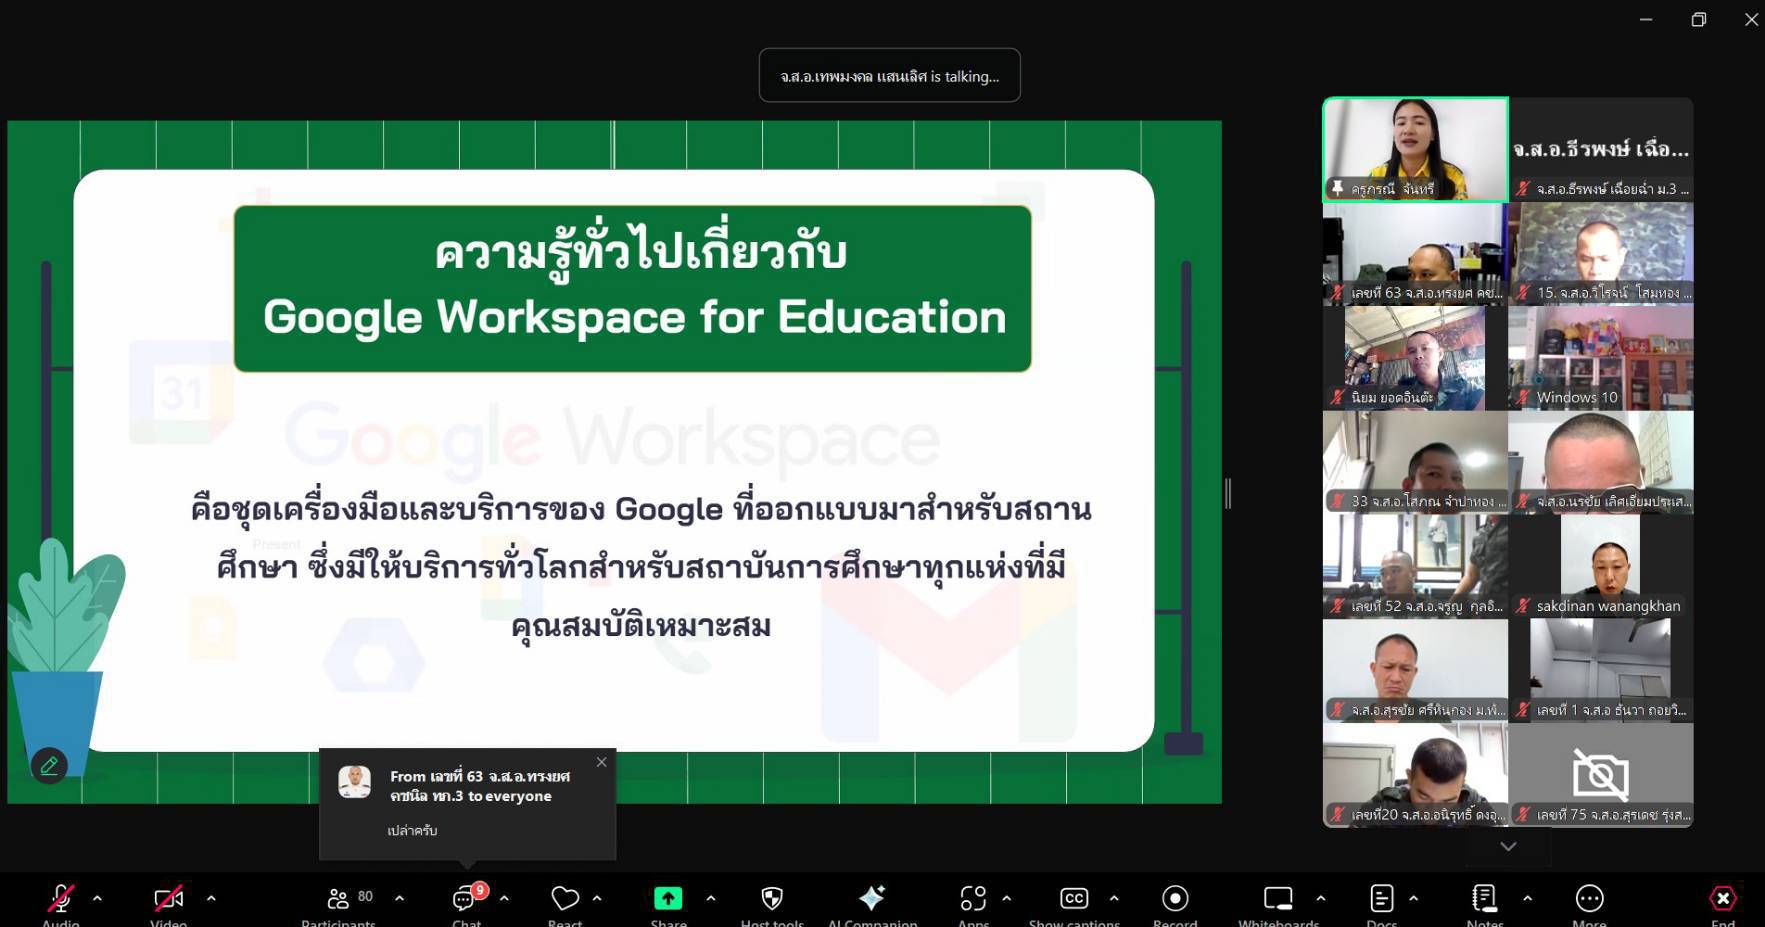Expand the Share options arrow

pyautogui.click(x=711, y=898)
